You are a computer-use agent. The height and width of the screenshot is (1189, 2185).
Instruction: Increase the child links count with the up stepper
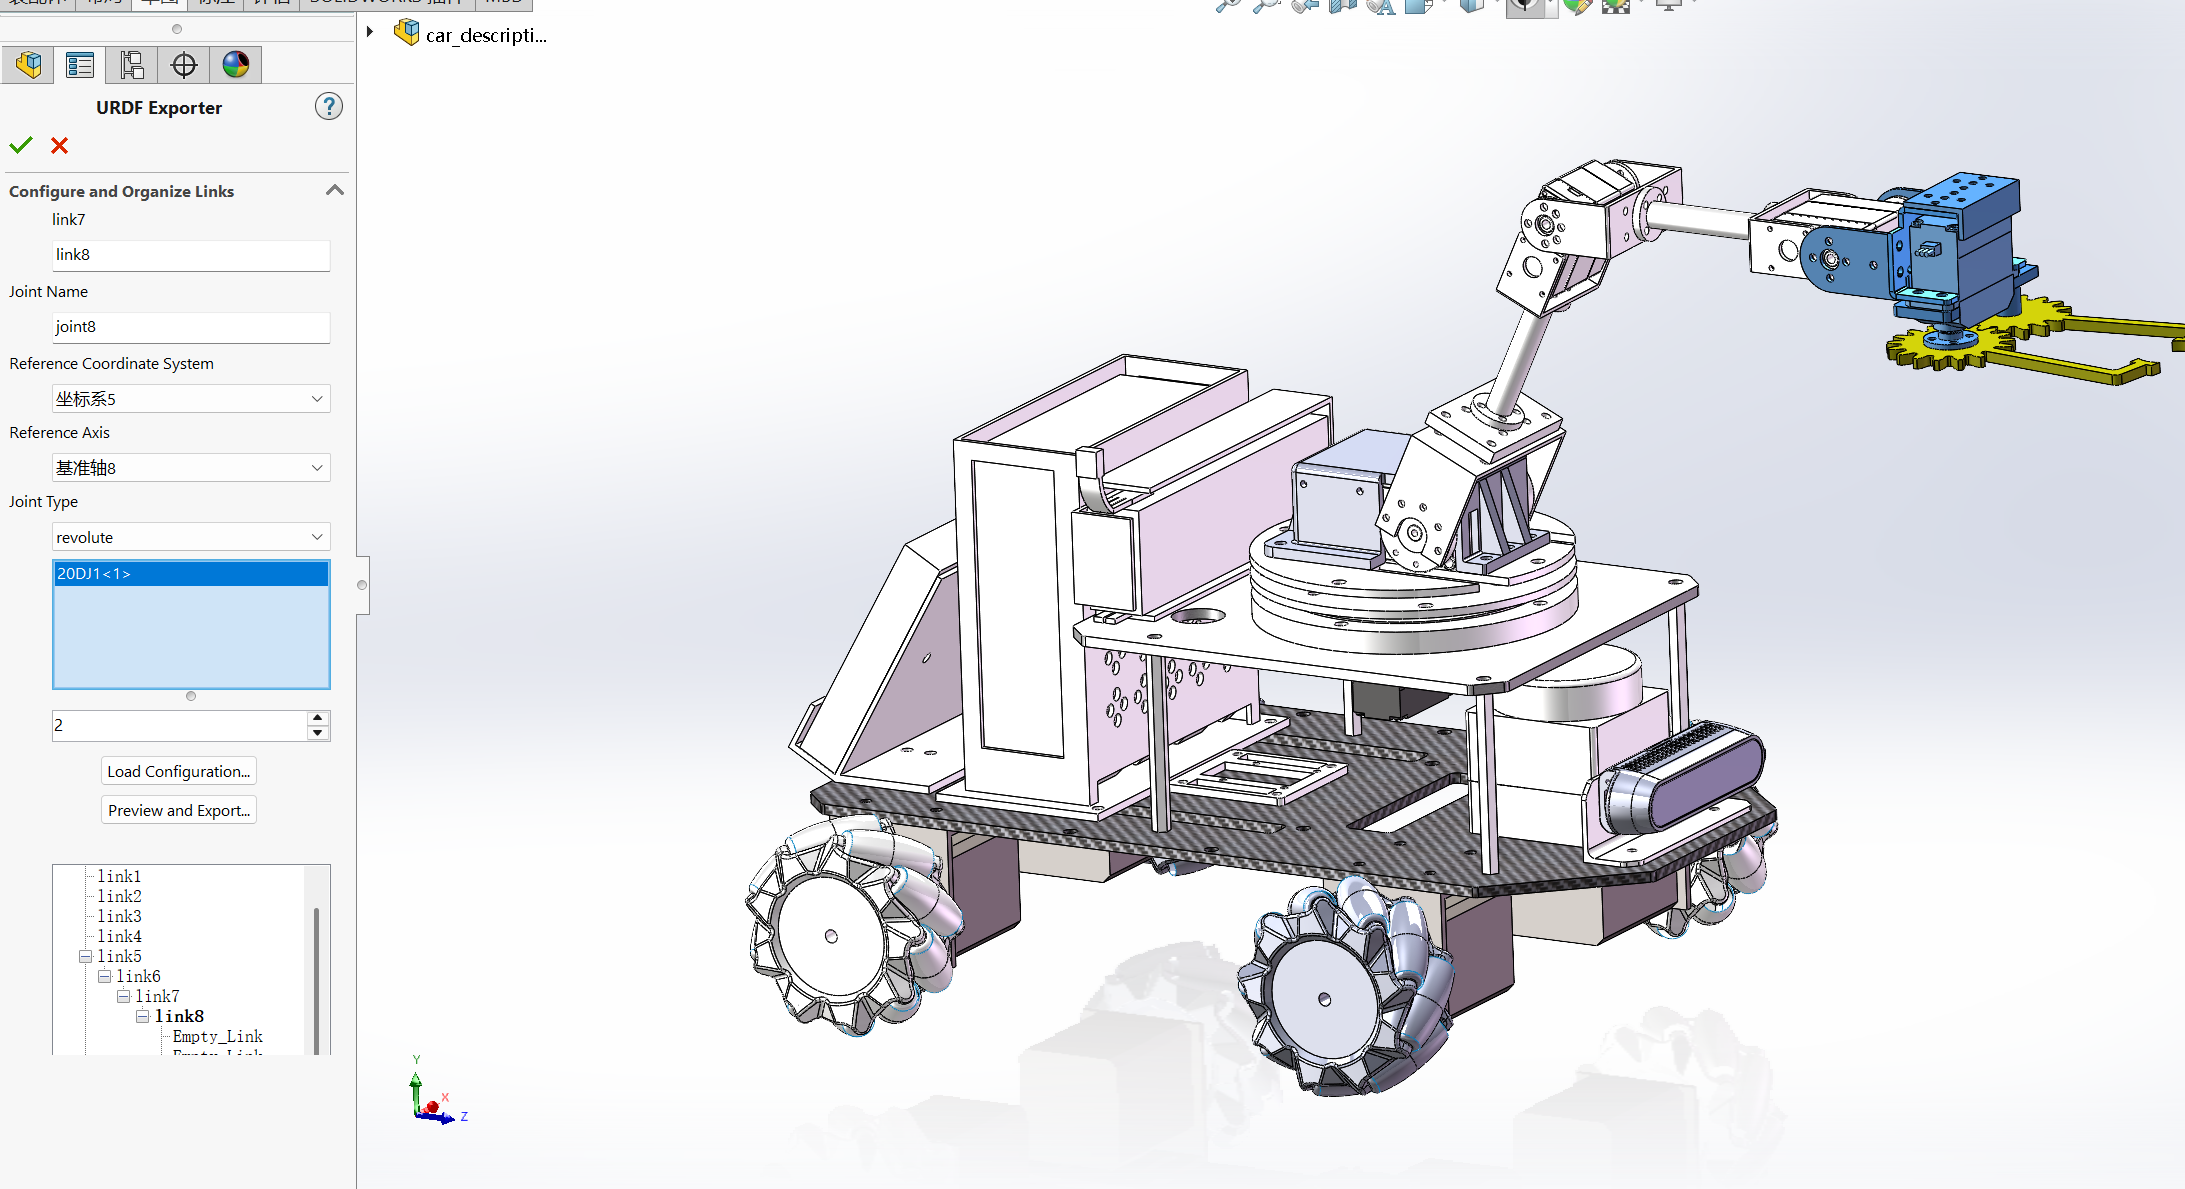pos(318,717)
